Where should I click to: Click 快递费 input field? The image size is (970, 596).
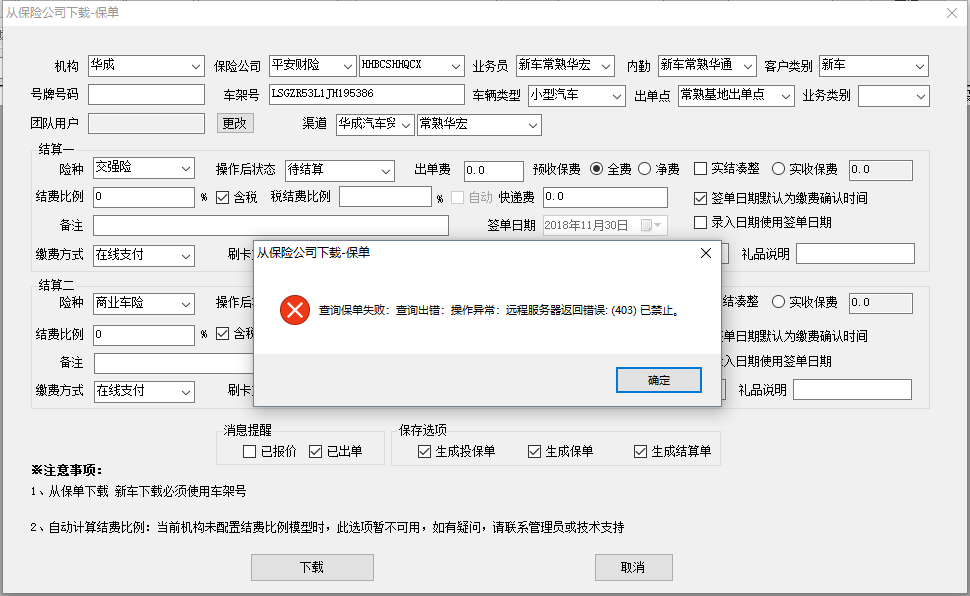point(605,197)
